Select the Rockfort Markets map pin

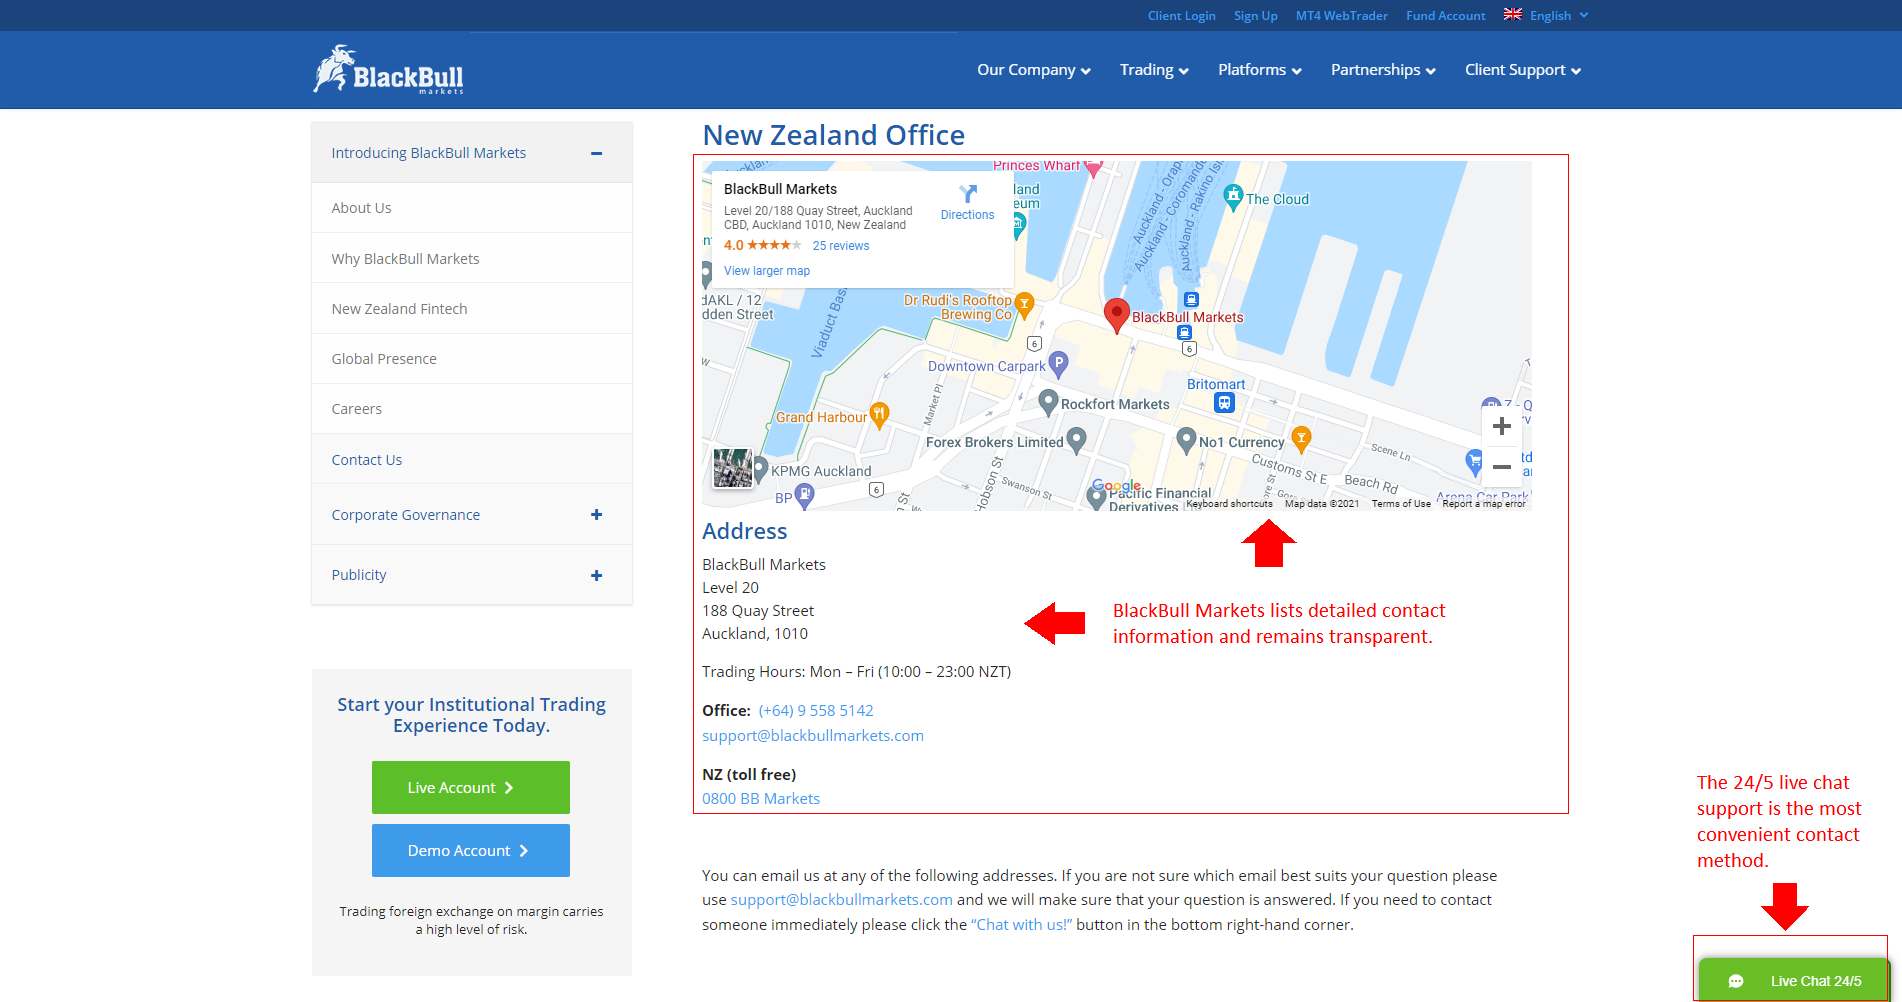[1048, 402]
